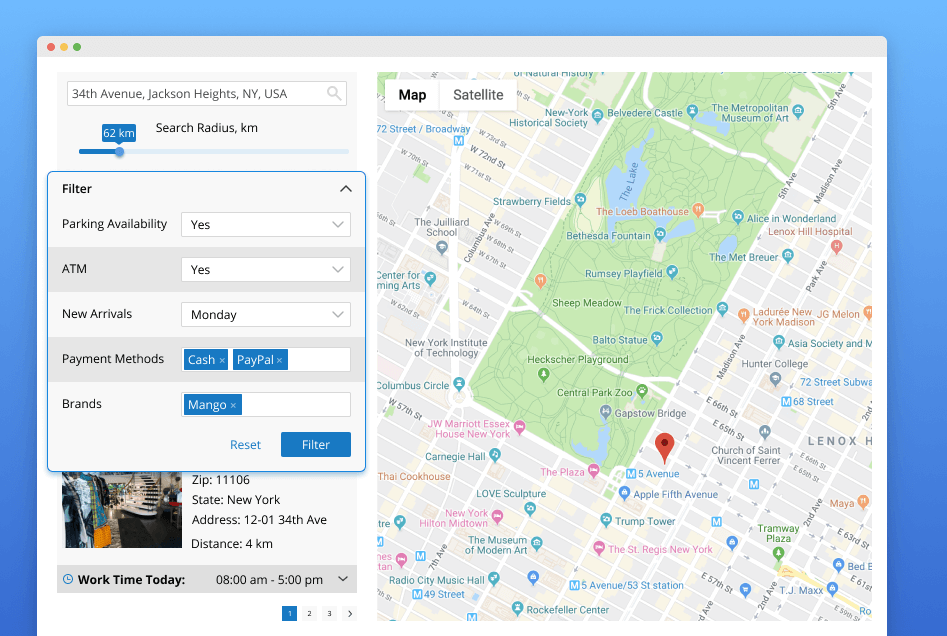This screenshot has width=947, height=636.
Task: Click the clock icon beside Work Time Today
Action: pos(68,579)
